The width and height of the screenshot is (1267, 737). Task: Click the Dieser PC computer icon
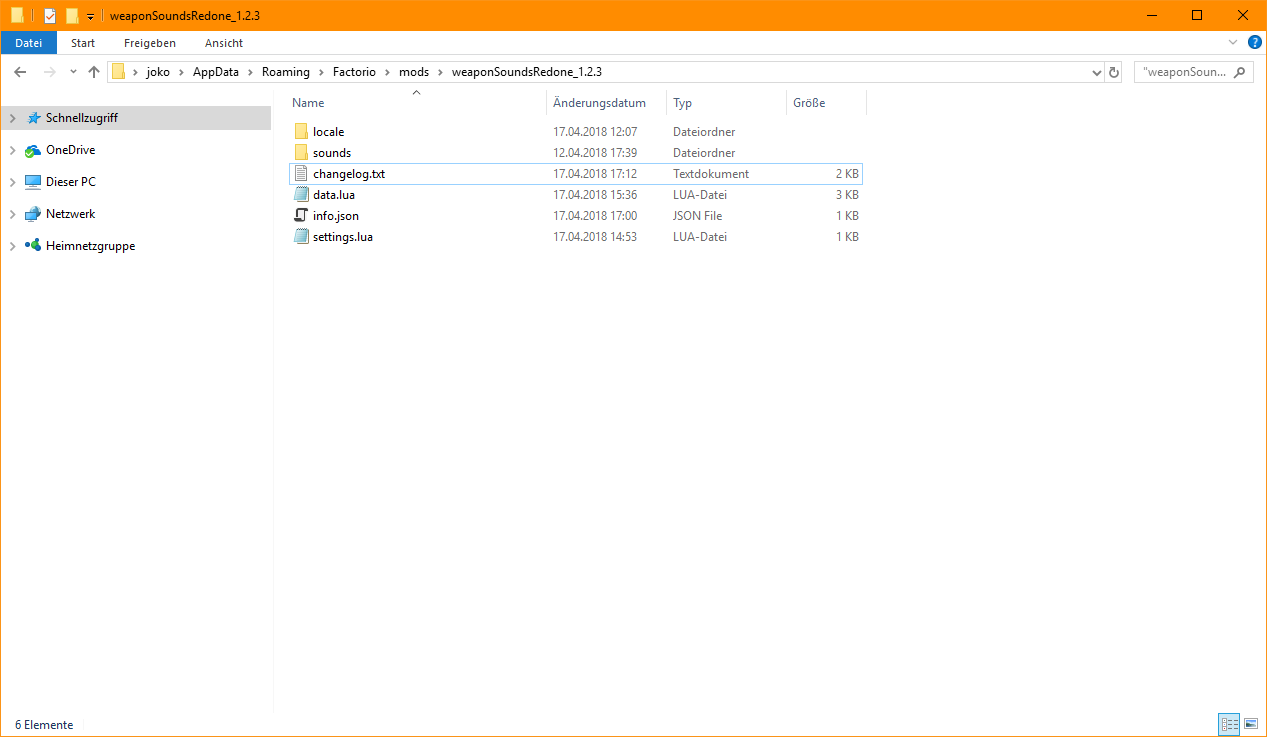click(x=33, y=182)
